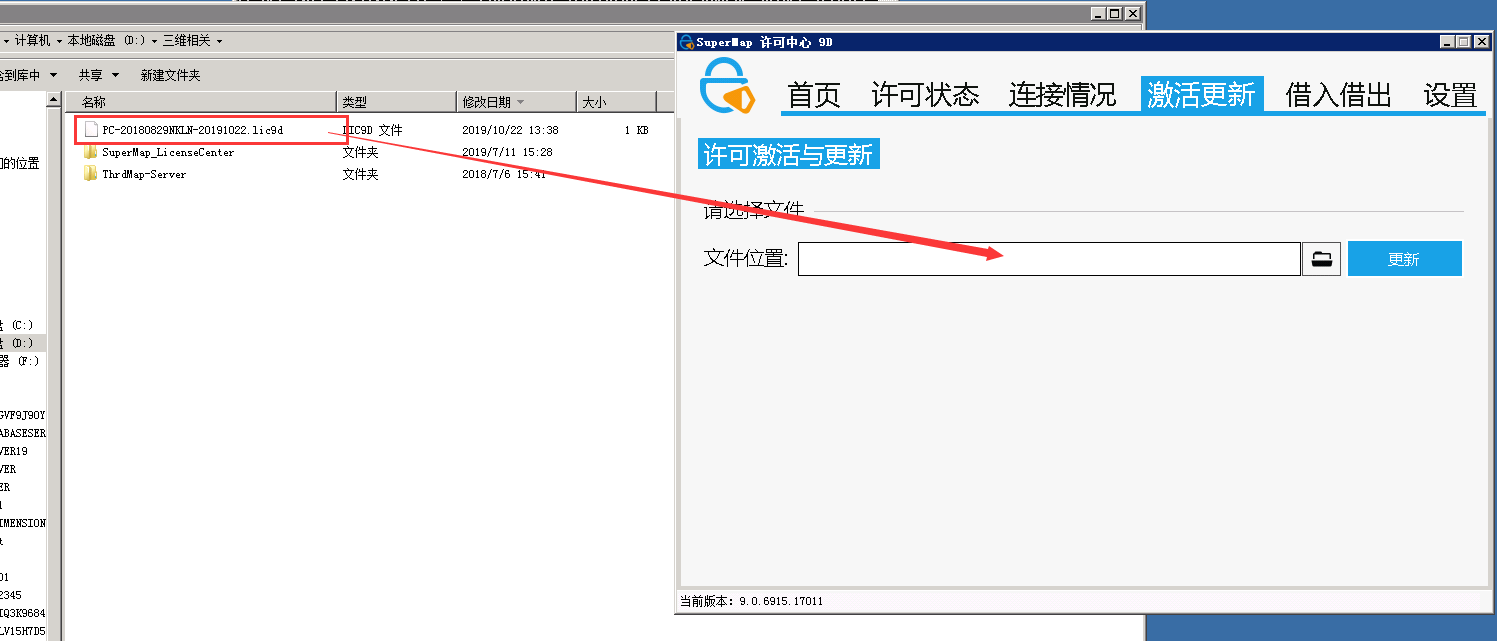Expand the arrow after 三维相关 breadcrumb

(219, 41)
